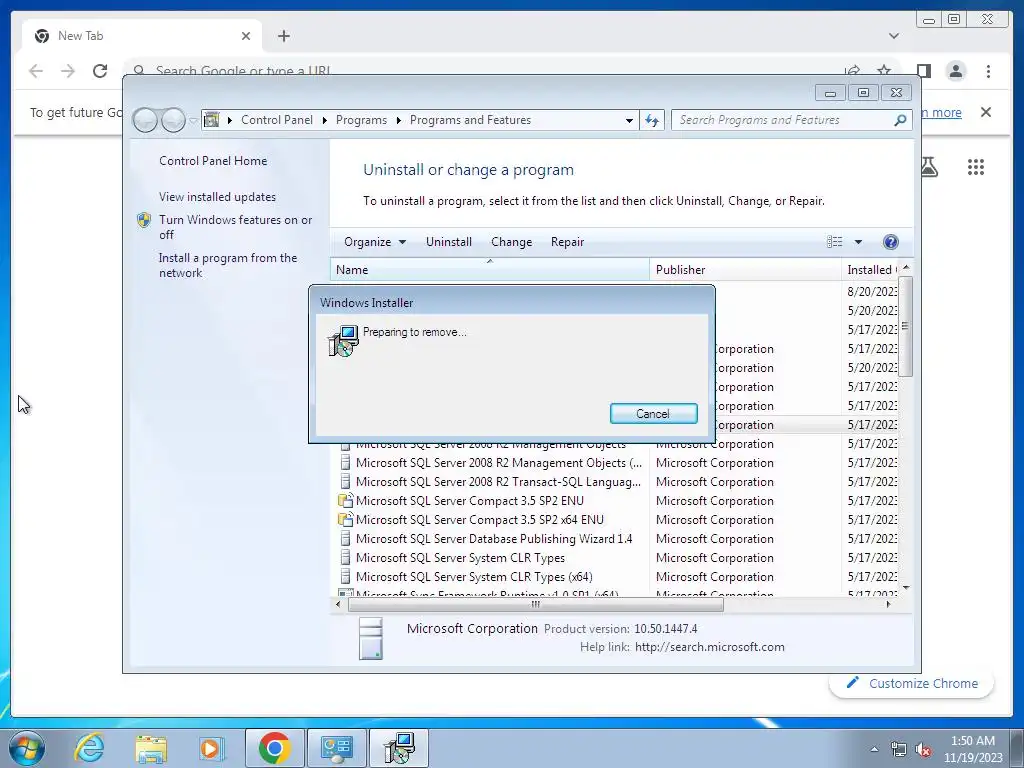The image size is (1024, 768).
Task: Select Microsoft SQL Server Compact 3.5 SP2 x64 ENU
Action: click(479, 520)
